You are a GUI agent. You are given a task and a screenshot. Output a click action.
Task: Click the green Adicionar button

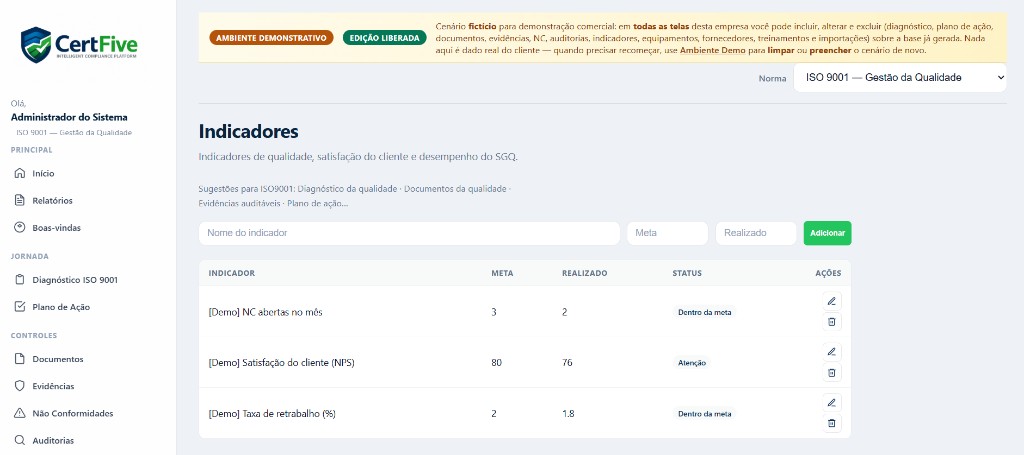pos(827,233)
